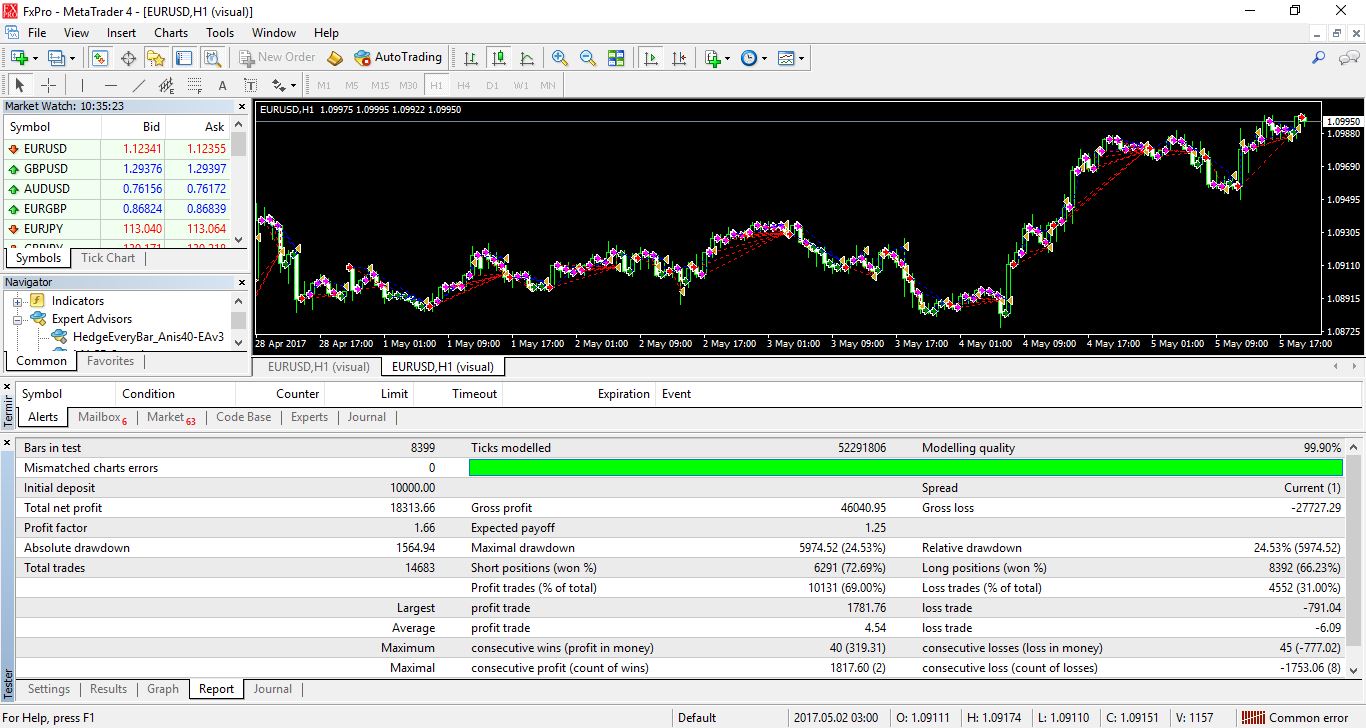Open the dropdown arrow beside New Chart icon
This screenshot has width=1366, height=728.
[36, 58]
